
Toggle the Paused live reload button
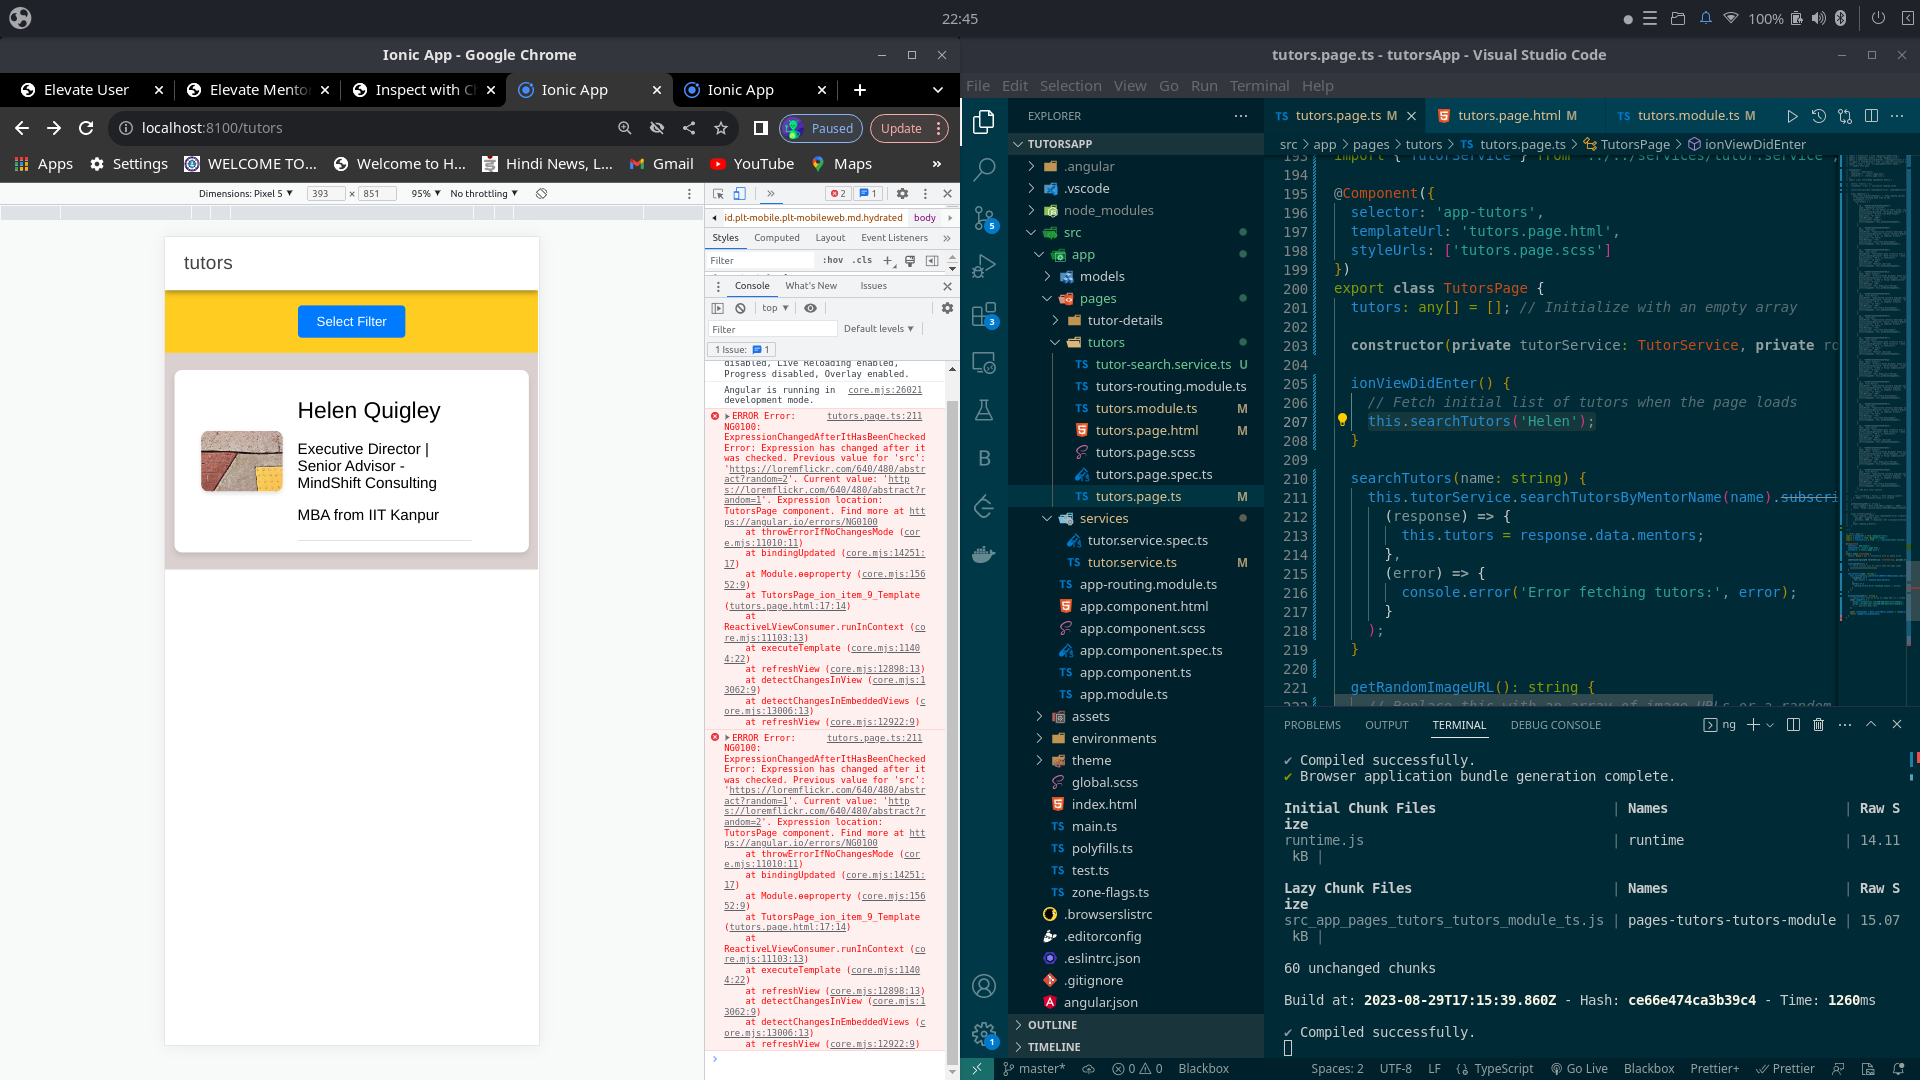click(820, 127)
